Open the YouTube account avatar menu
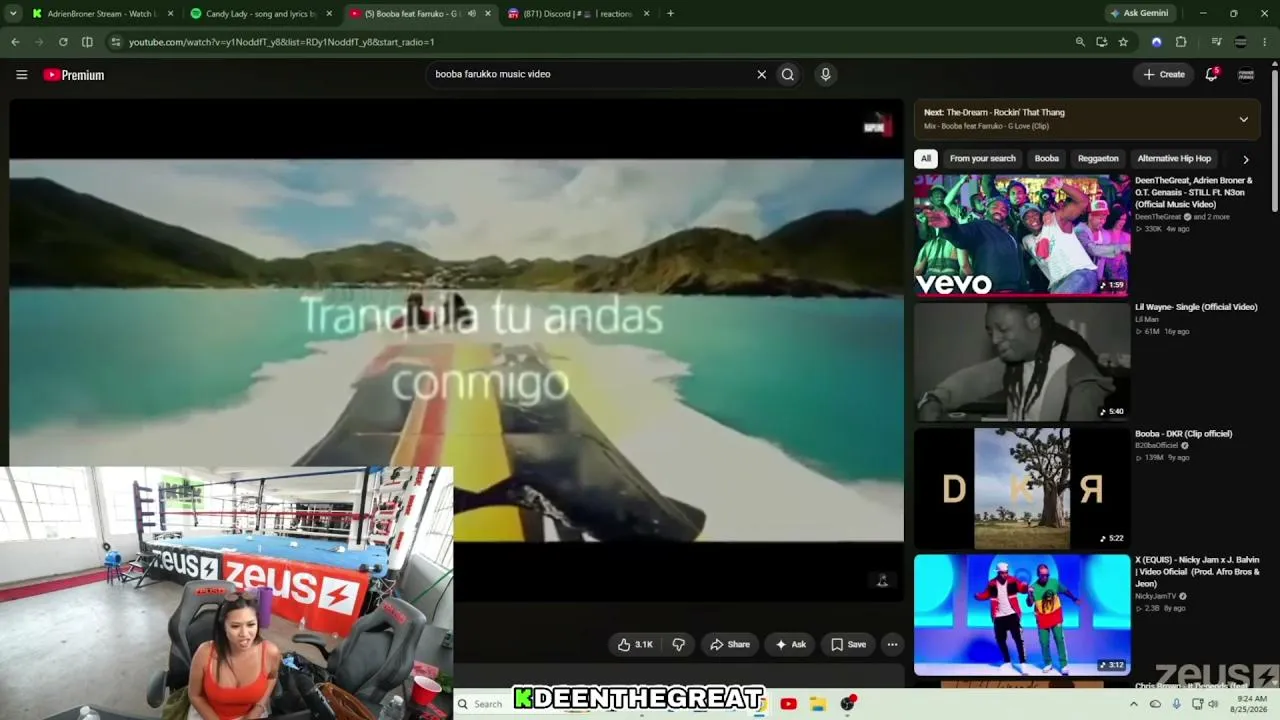This screenshot has height=720, width=1280. click(x=1246, y=74)
